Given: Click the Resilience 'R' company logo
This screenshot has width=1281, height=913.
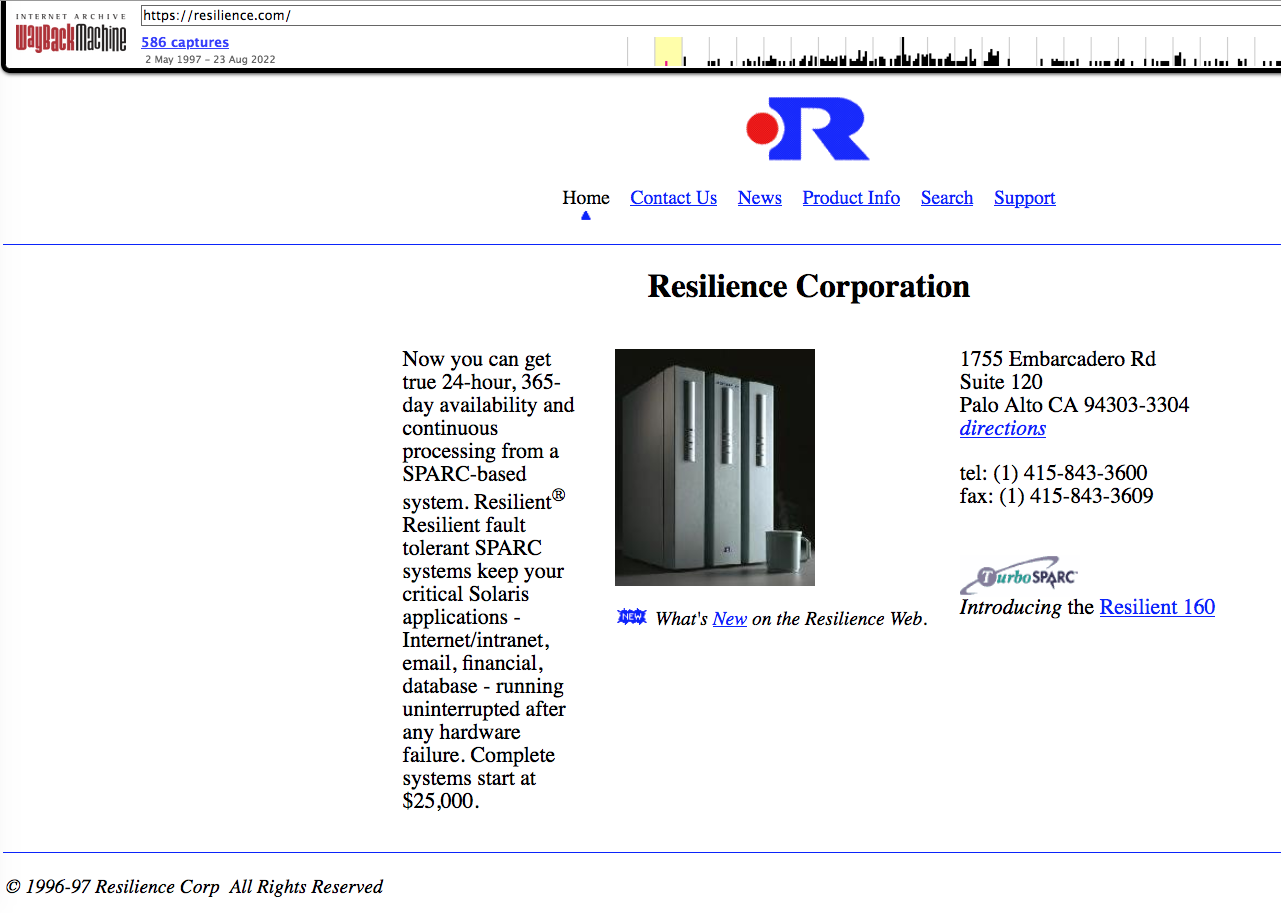Looking at the screenshot, I should point(808,129).
